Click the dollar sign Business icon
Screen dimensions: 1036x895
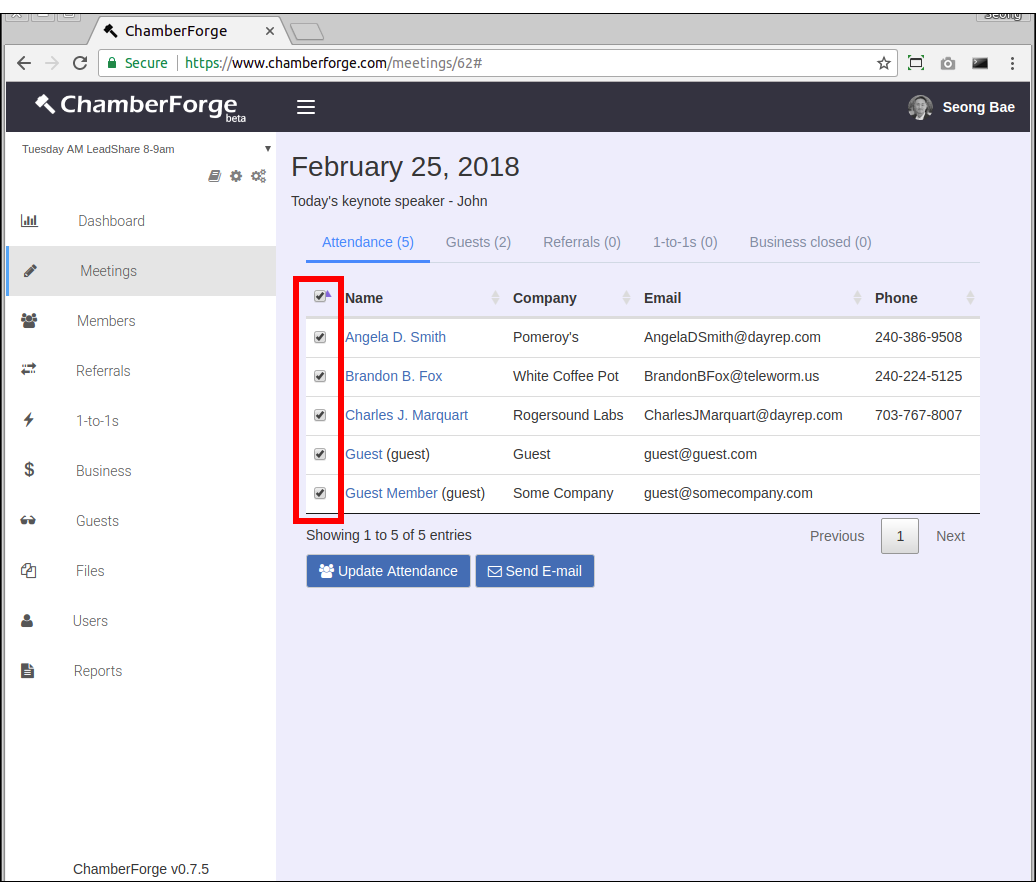29,470
